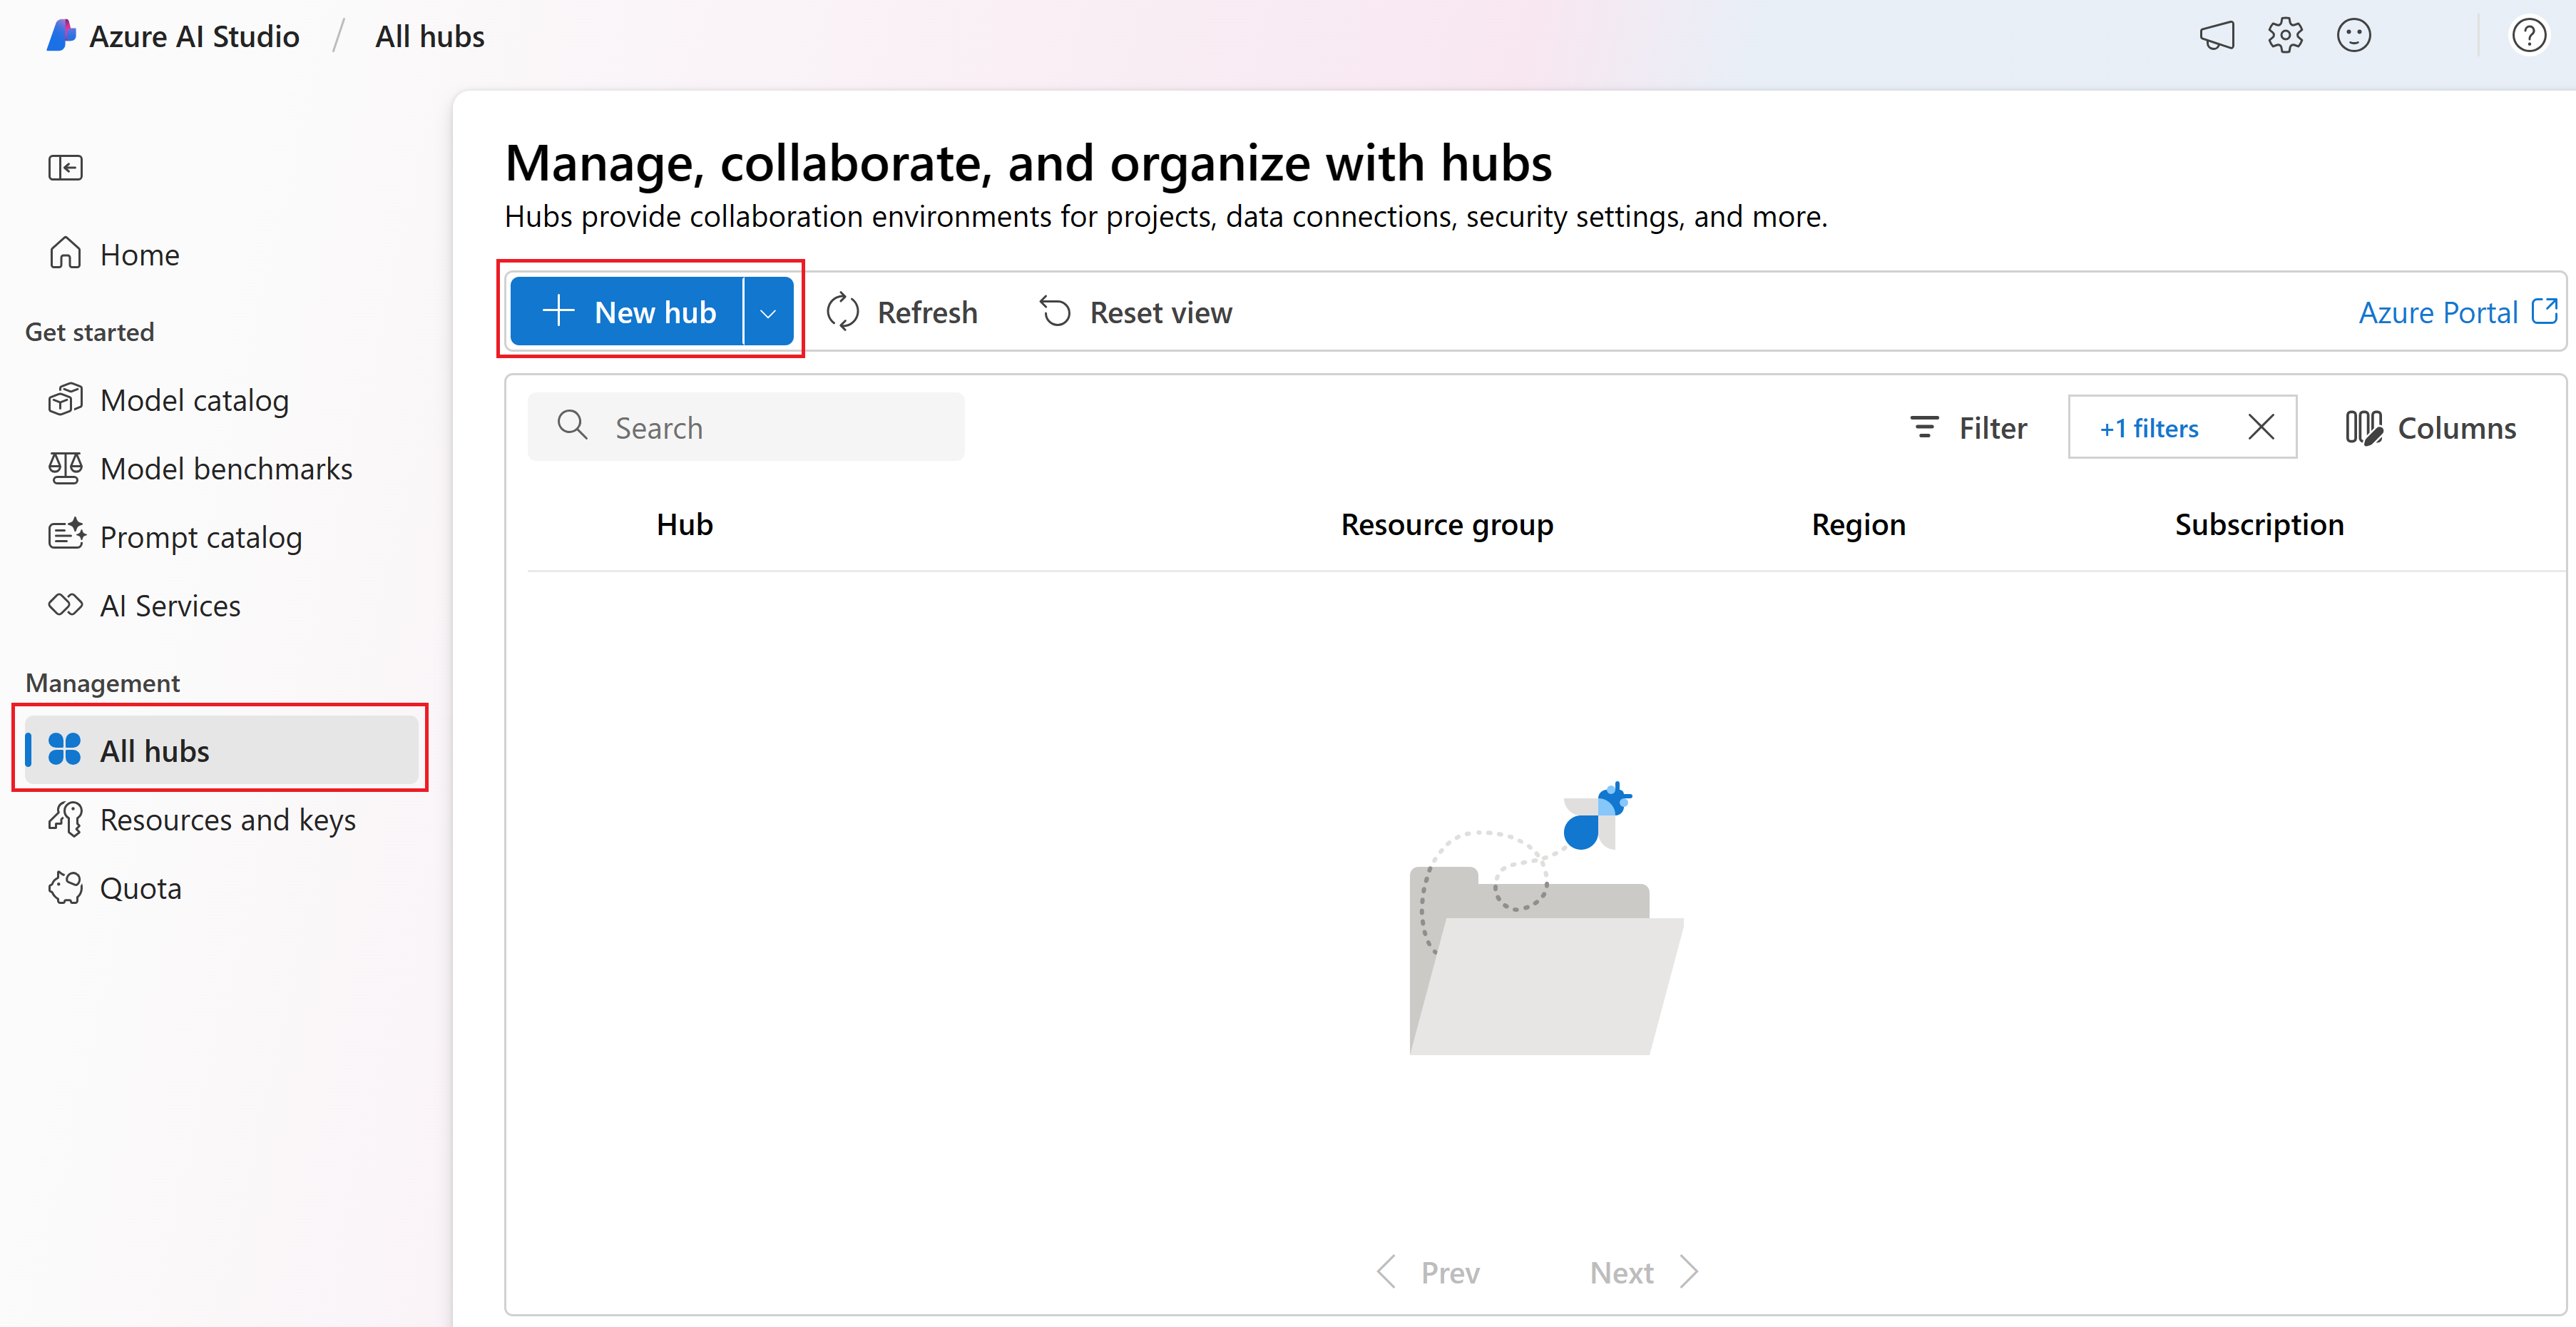Expand the New hub dropdown arrow
This screenshot has height=1327, width=2576.
coord(770,312)
